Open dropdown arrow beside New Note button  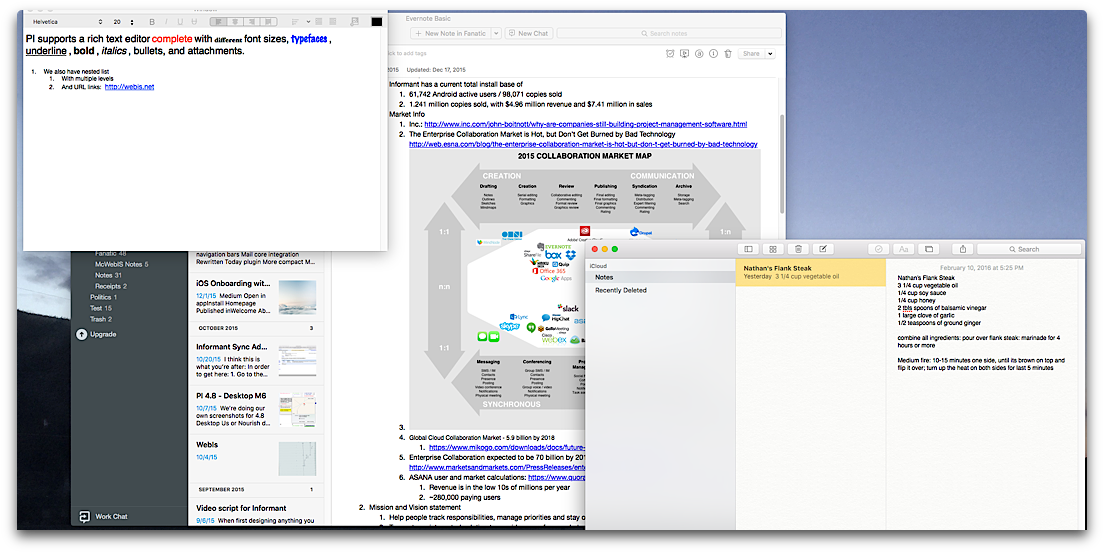pyautogui.click(x=496, y=33)
